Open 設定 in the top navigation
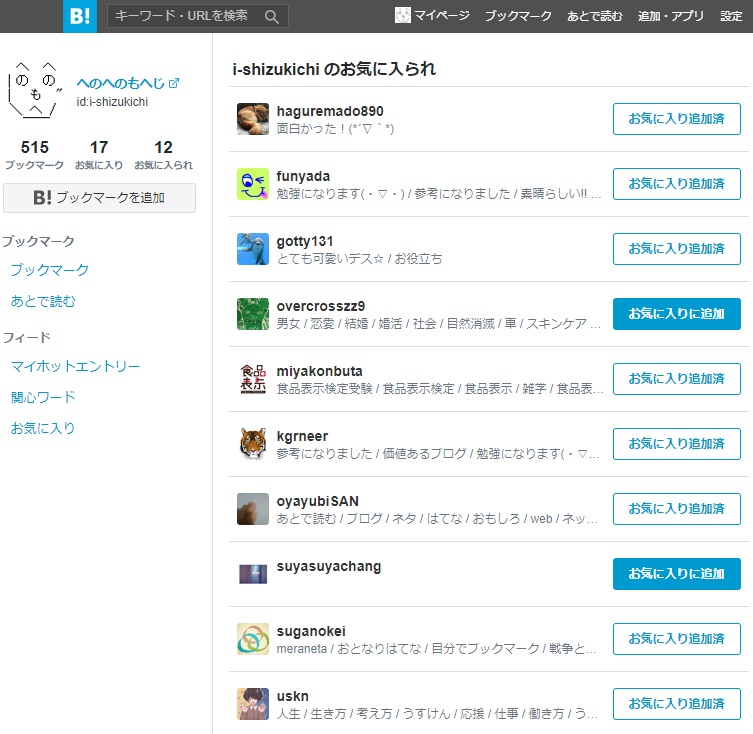Screen dimensions: 753x734 731,16
